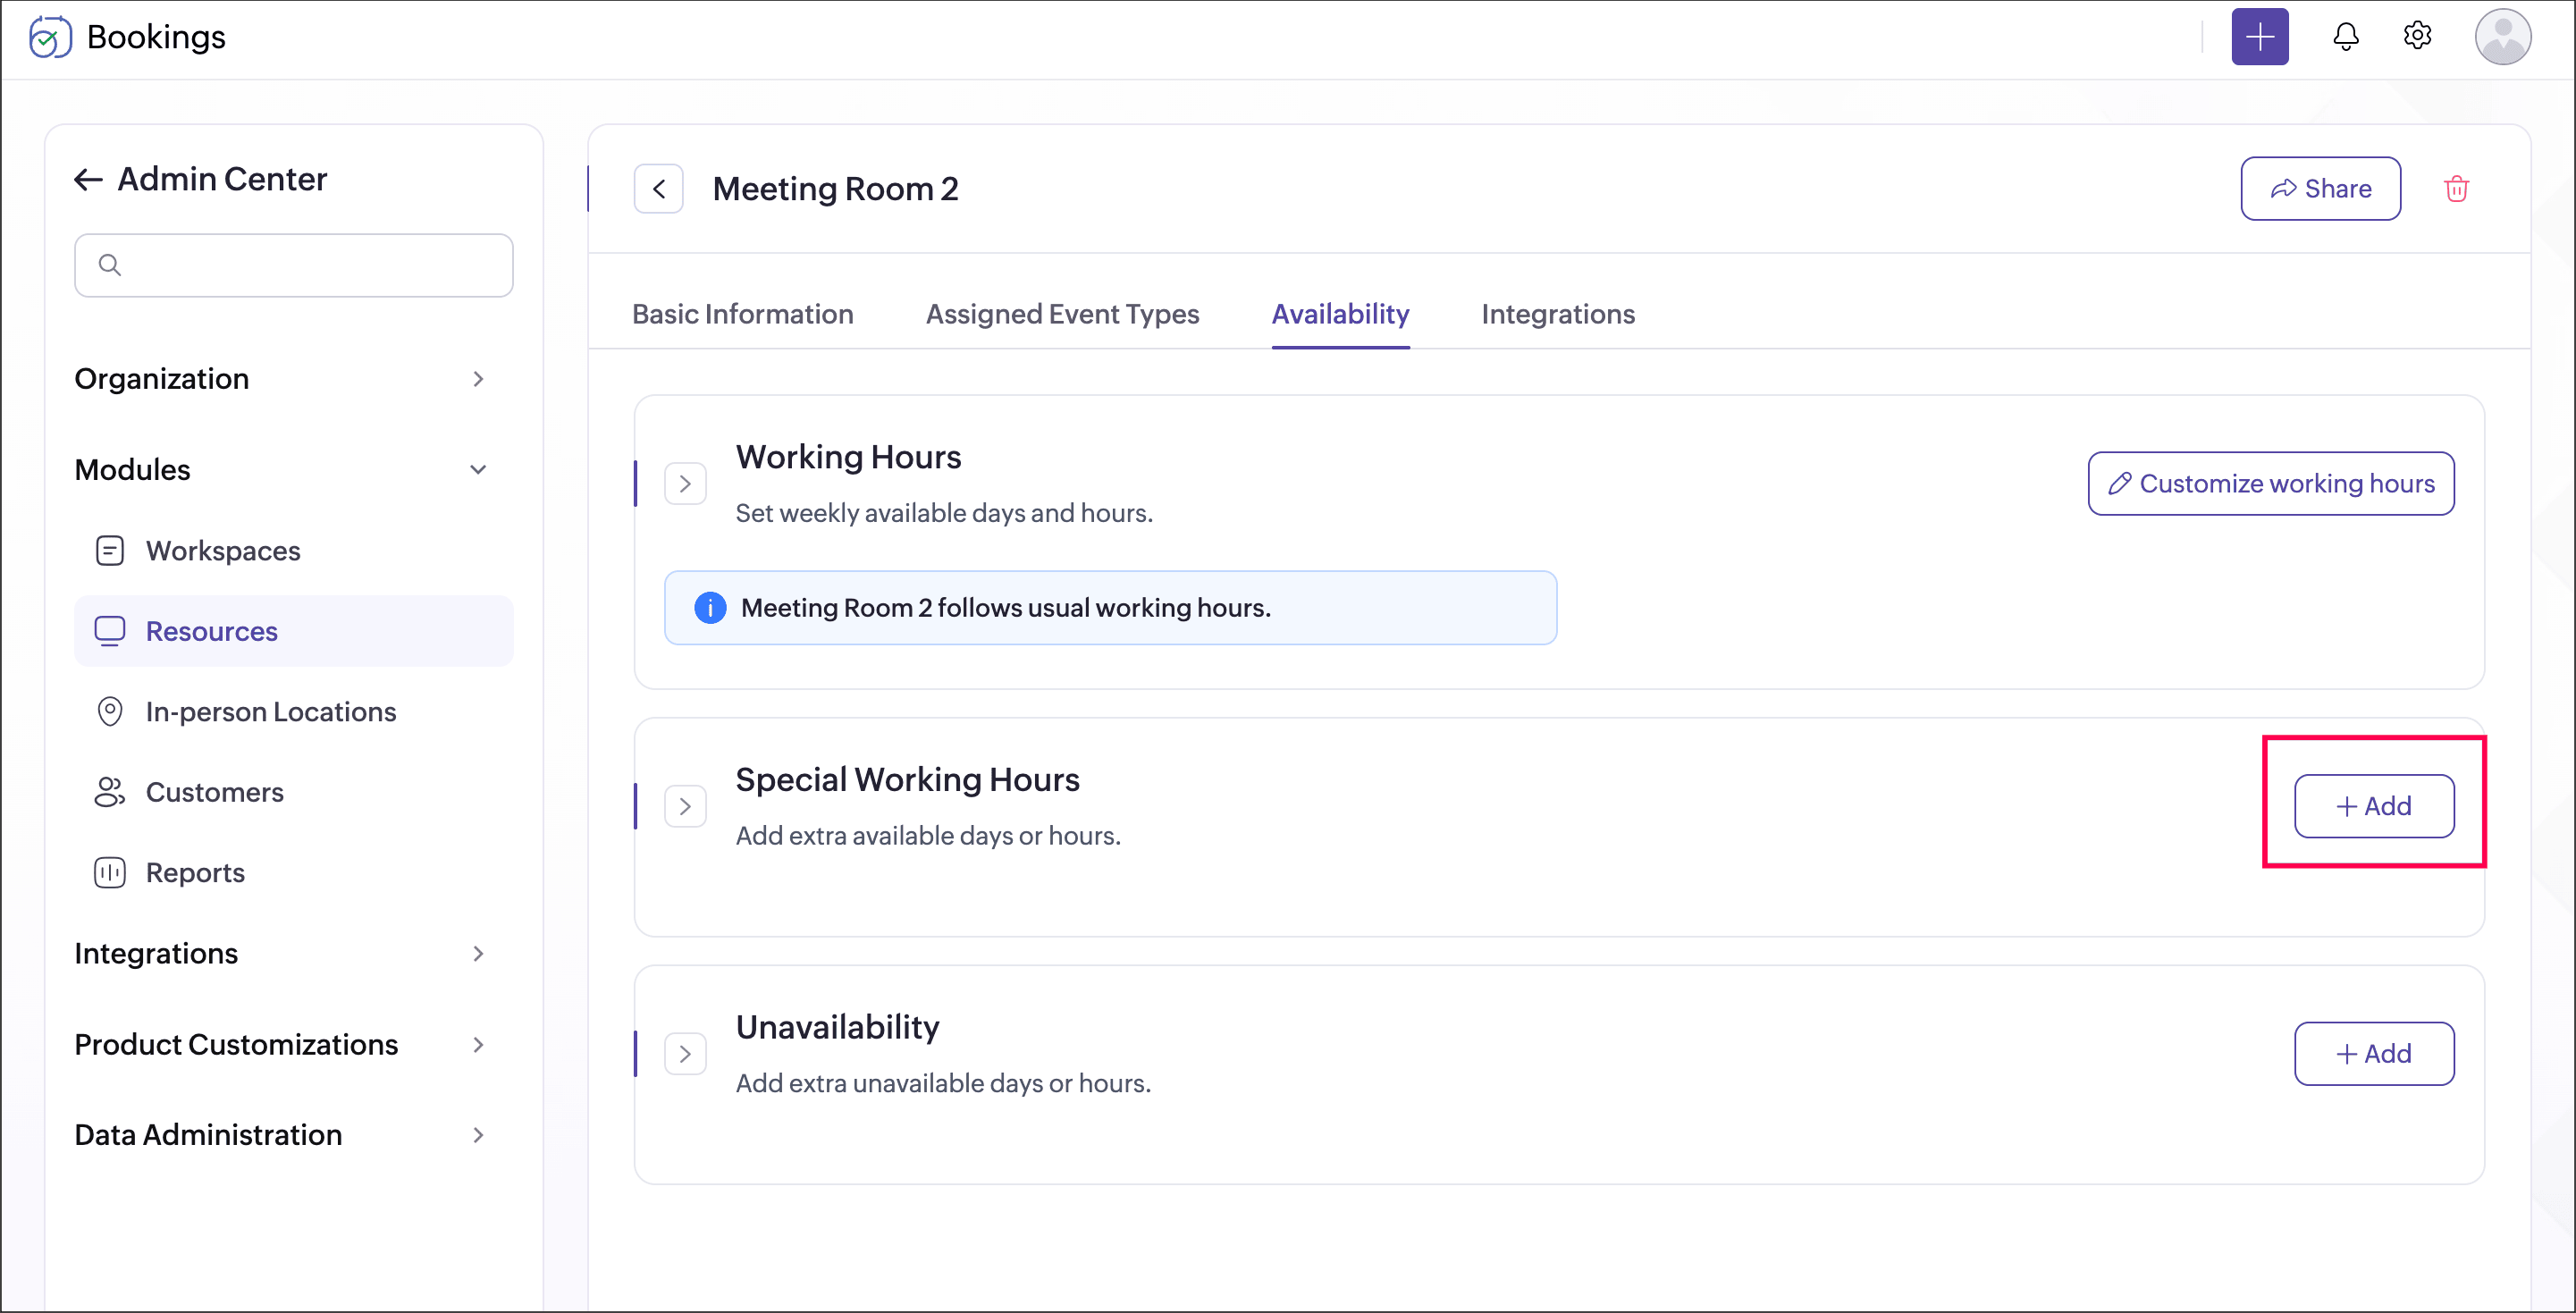2576x1313 pixels.
Task: Switch to the Assigned Event Types tab
Action: [1062, 314]
